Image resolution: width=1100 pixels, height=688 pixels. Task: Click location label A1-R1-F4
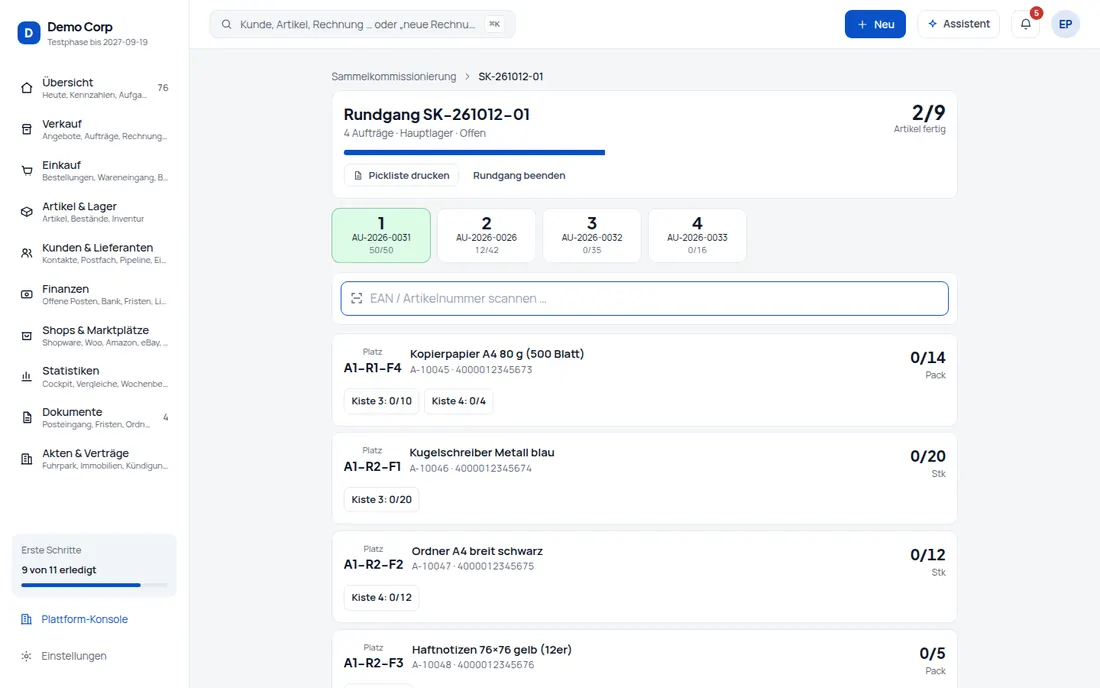tap(373, 367)
